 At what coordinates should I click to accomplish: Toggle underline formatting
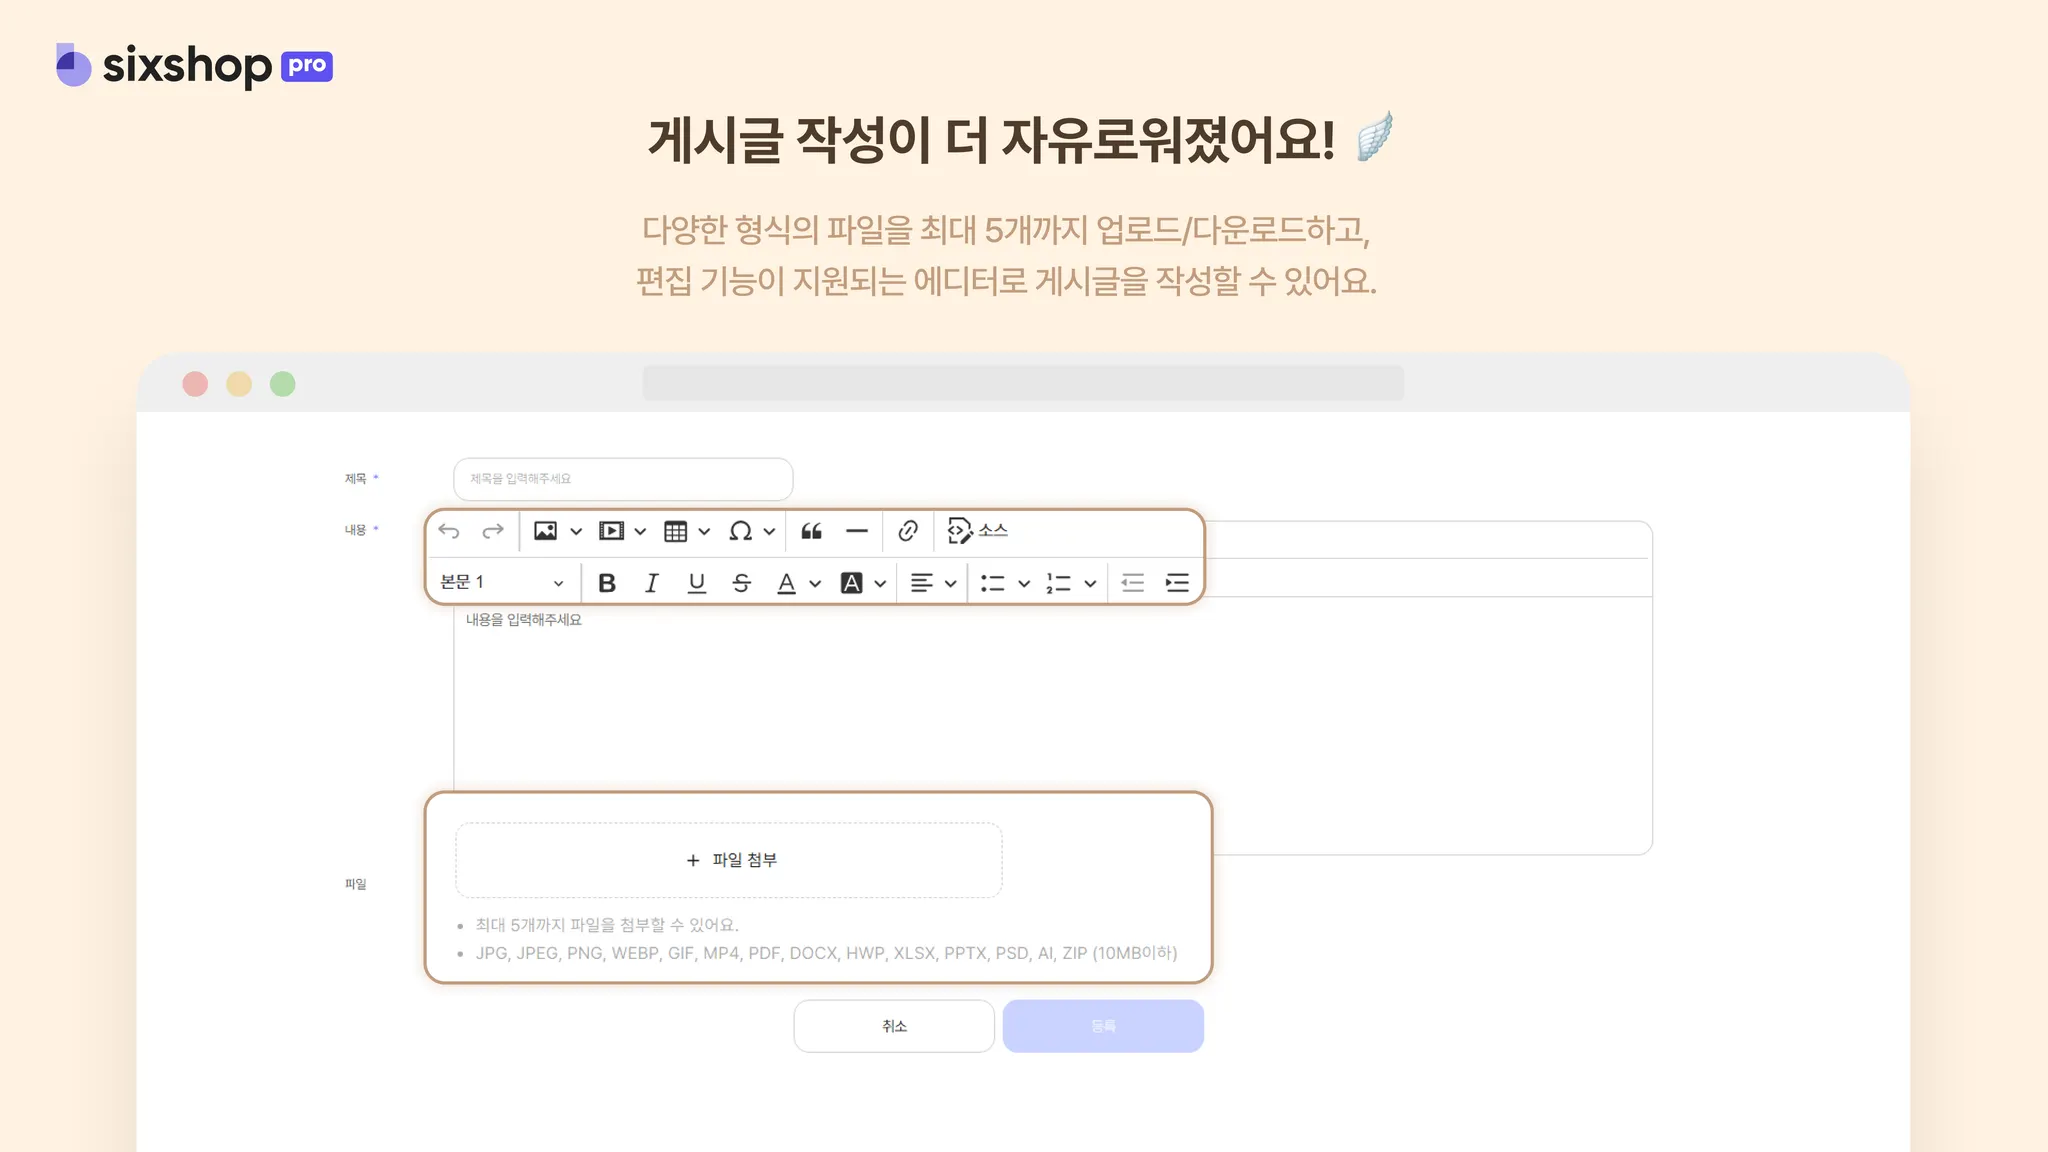697,583
